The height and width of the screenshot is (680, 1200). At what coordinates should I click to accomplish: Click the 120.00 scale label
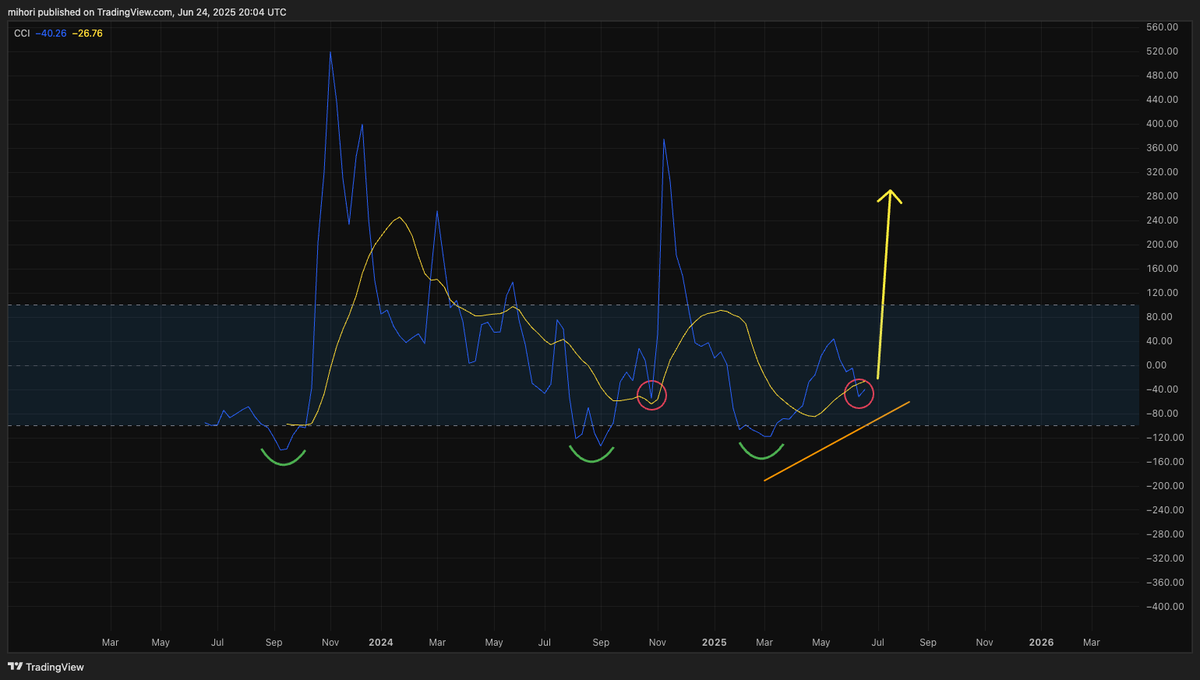[x=1161, y=293]
